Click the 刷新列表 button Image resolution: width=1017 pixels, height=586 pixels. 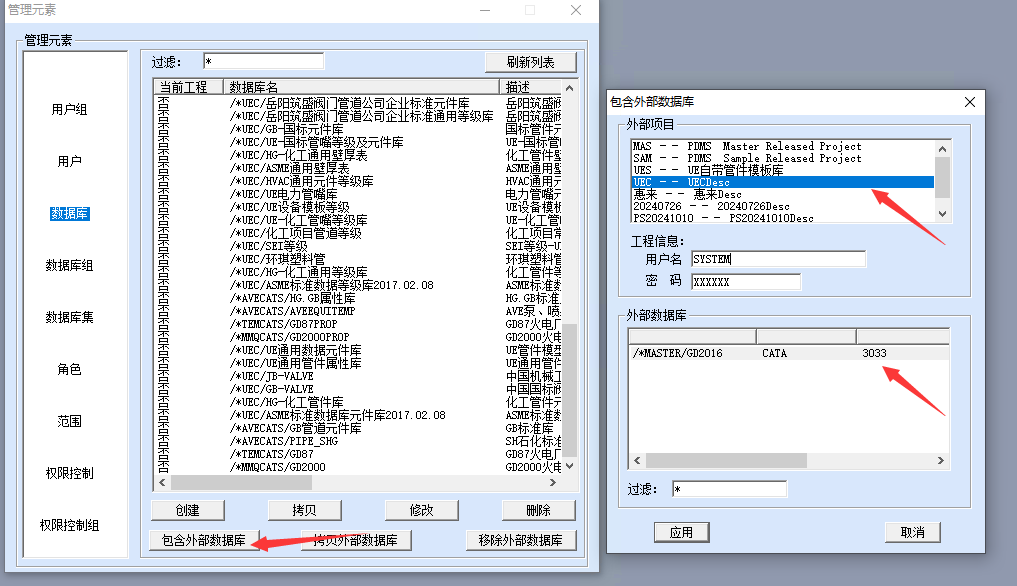pyautogui.click(x=531, y=62)
